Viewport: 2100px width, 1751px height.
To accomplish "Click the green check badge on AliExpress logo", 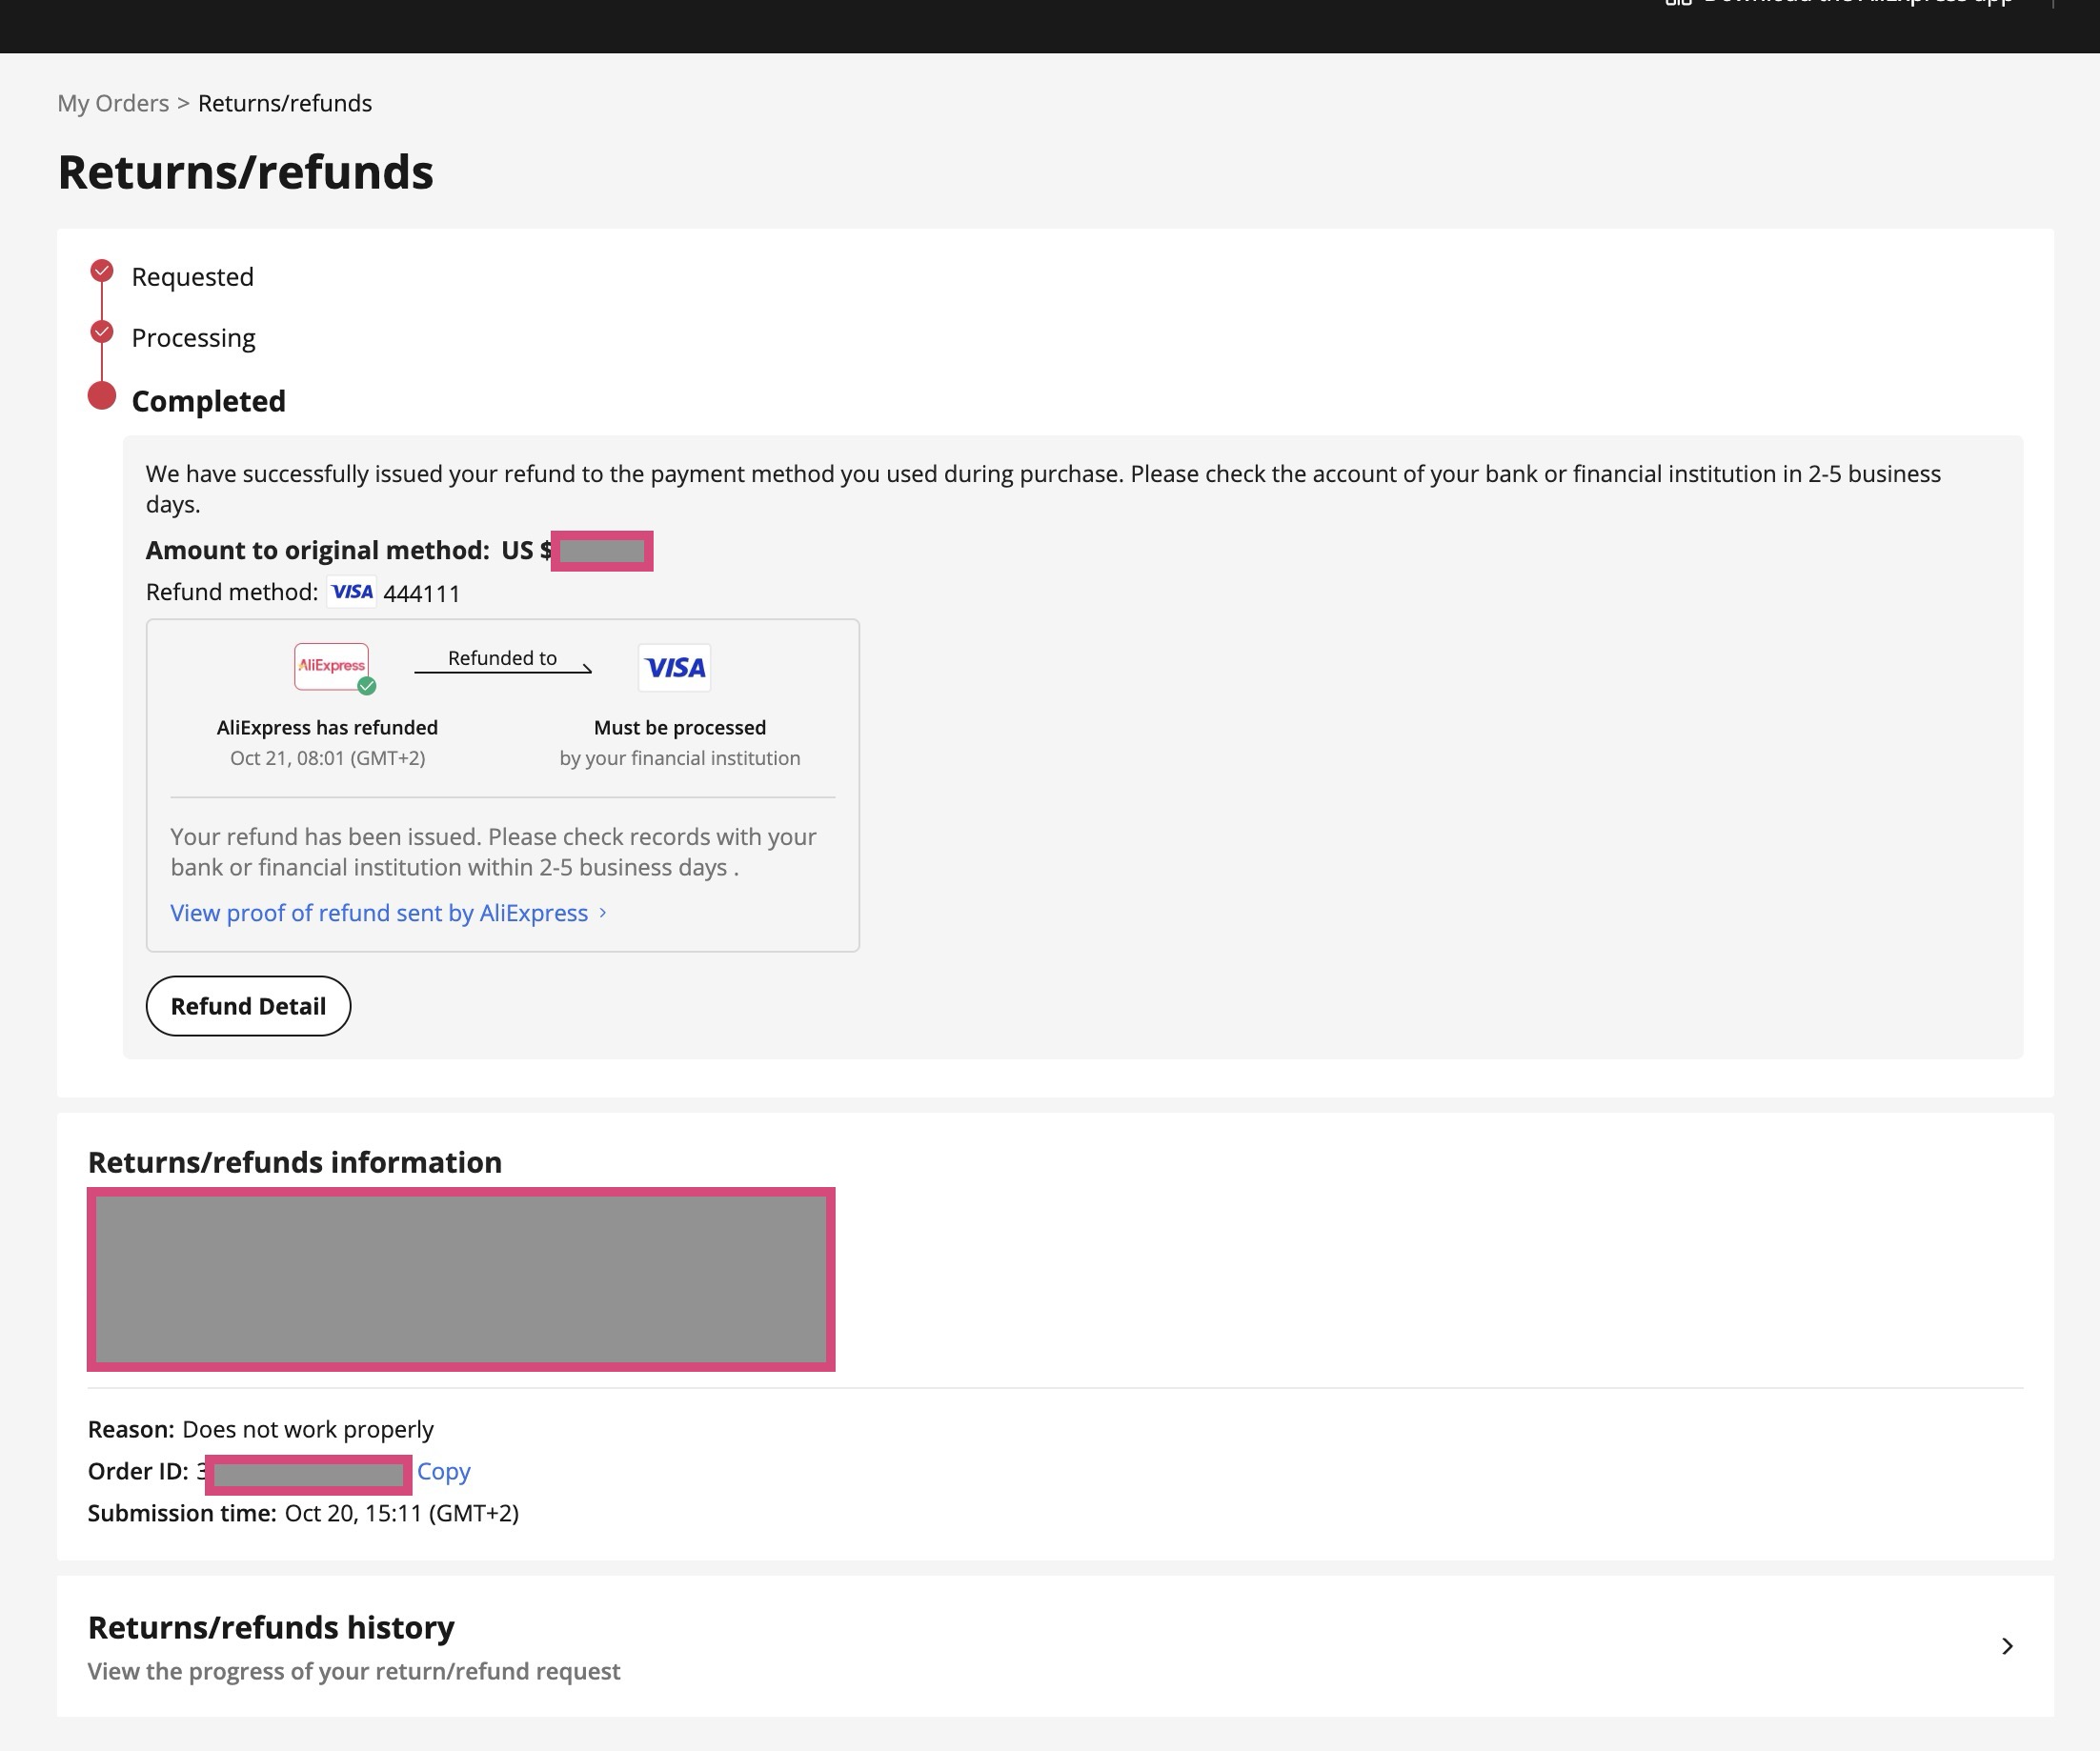I will (367, 686).
